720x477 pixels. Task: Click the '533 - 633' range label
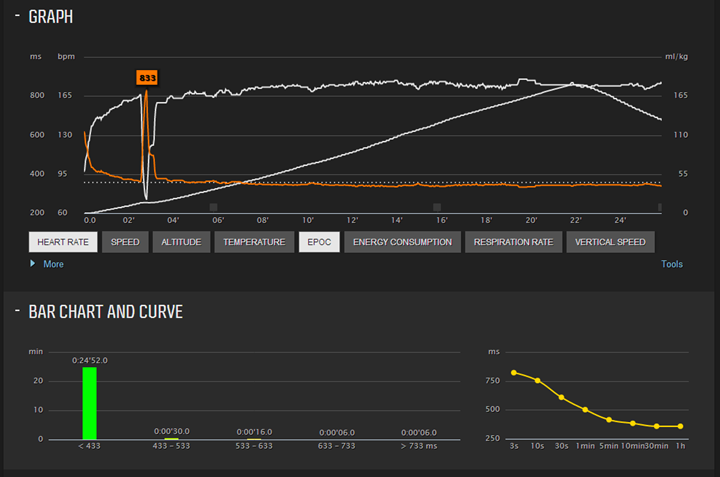coord(254,446)
